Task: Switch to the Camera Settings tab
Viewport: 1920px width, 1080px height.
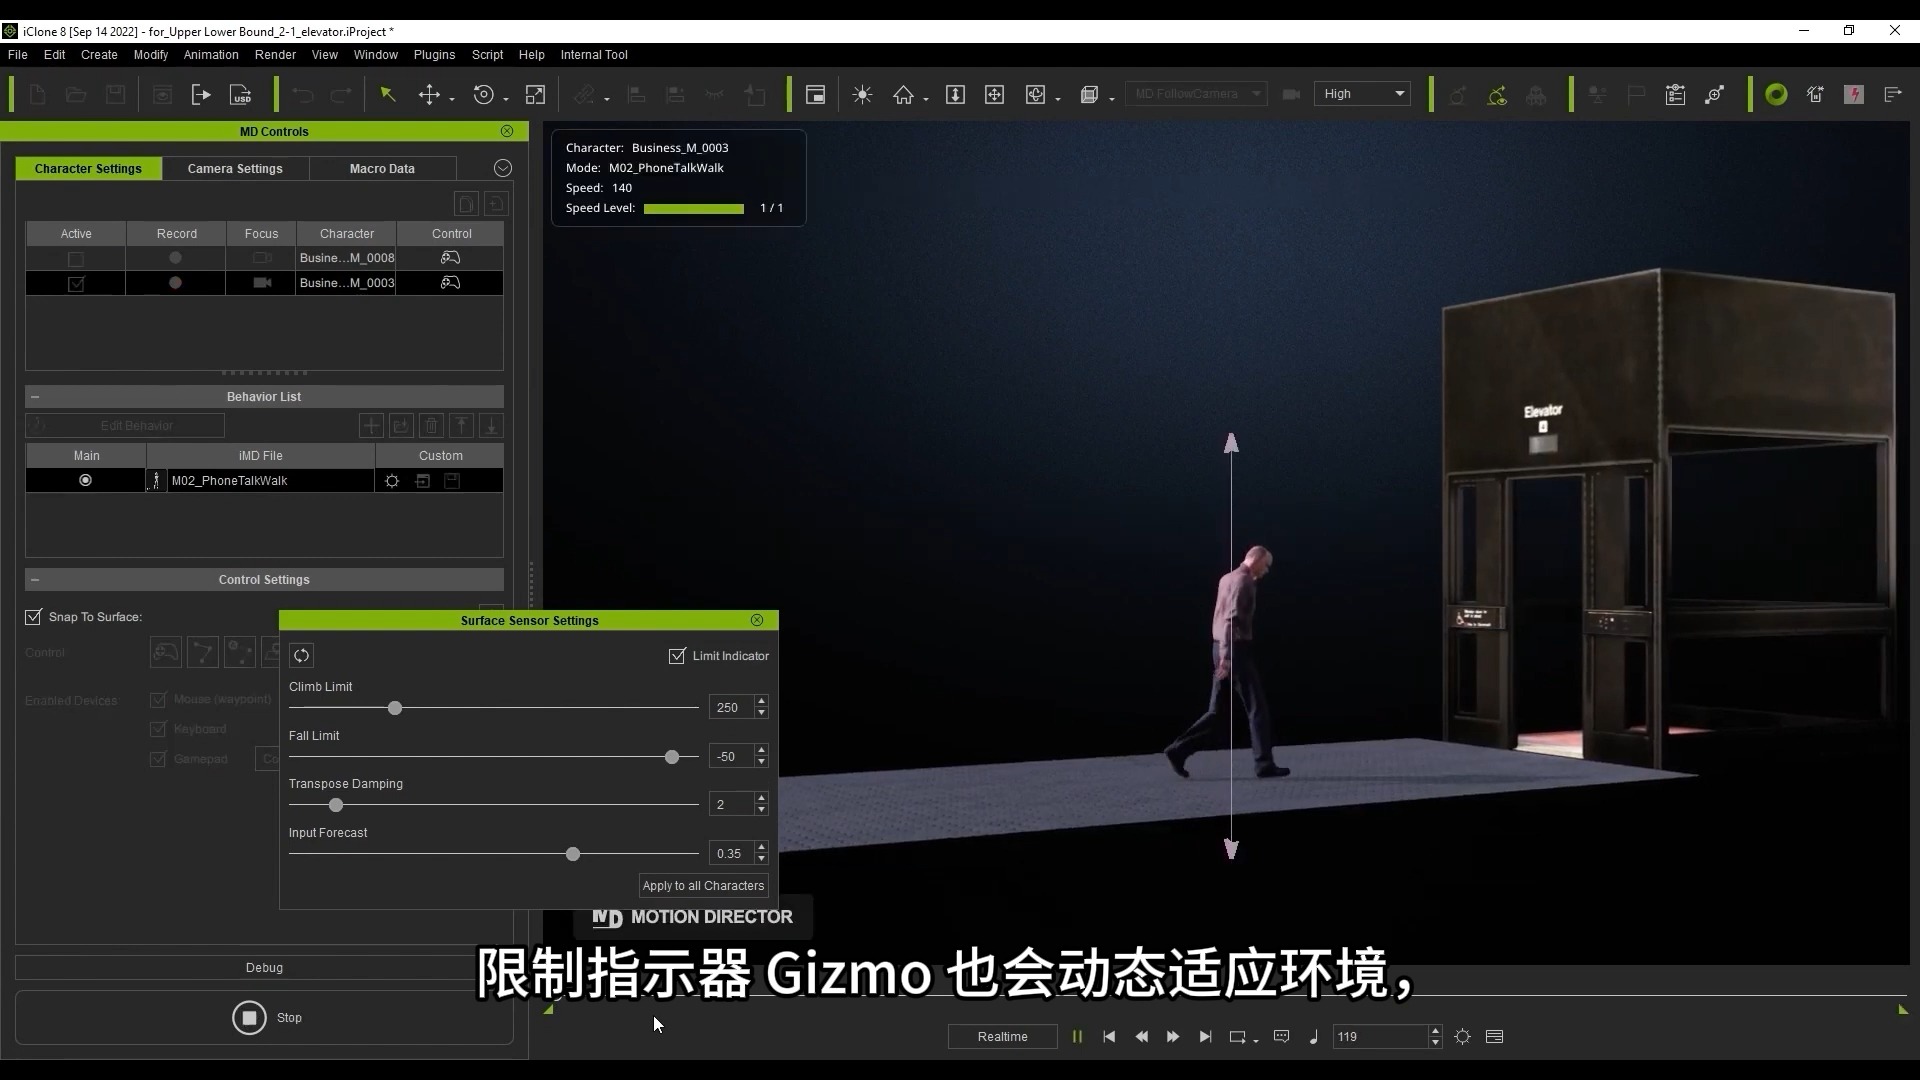Action: [x=235, y=169]
